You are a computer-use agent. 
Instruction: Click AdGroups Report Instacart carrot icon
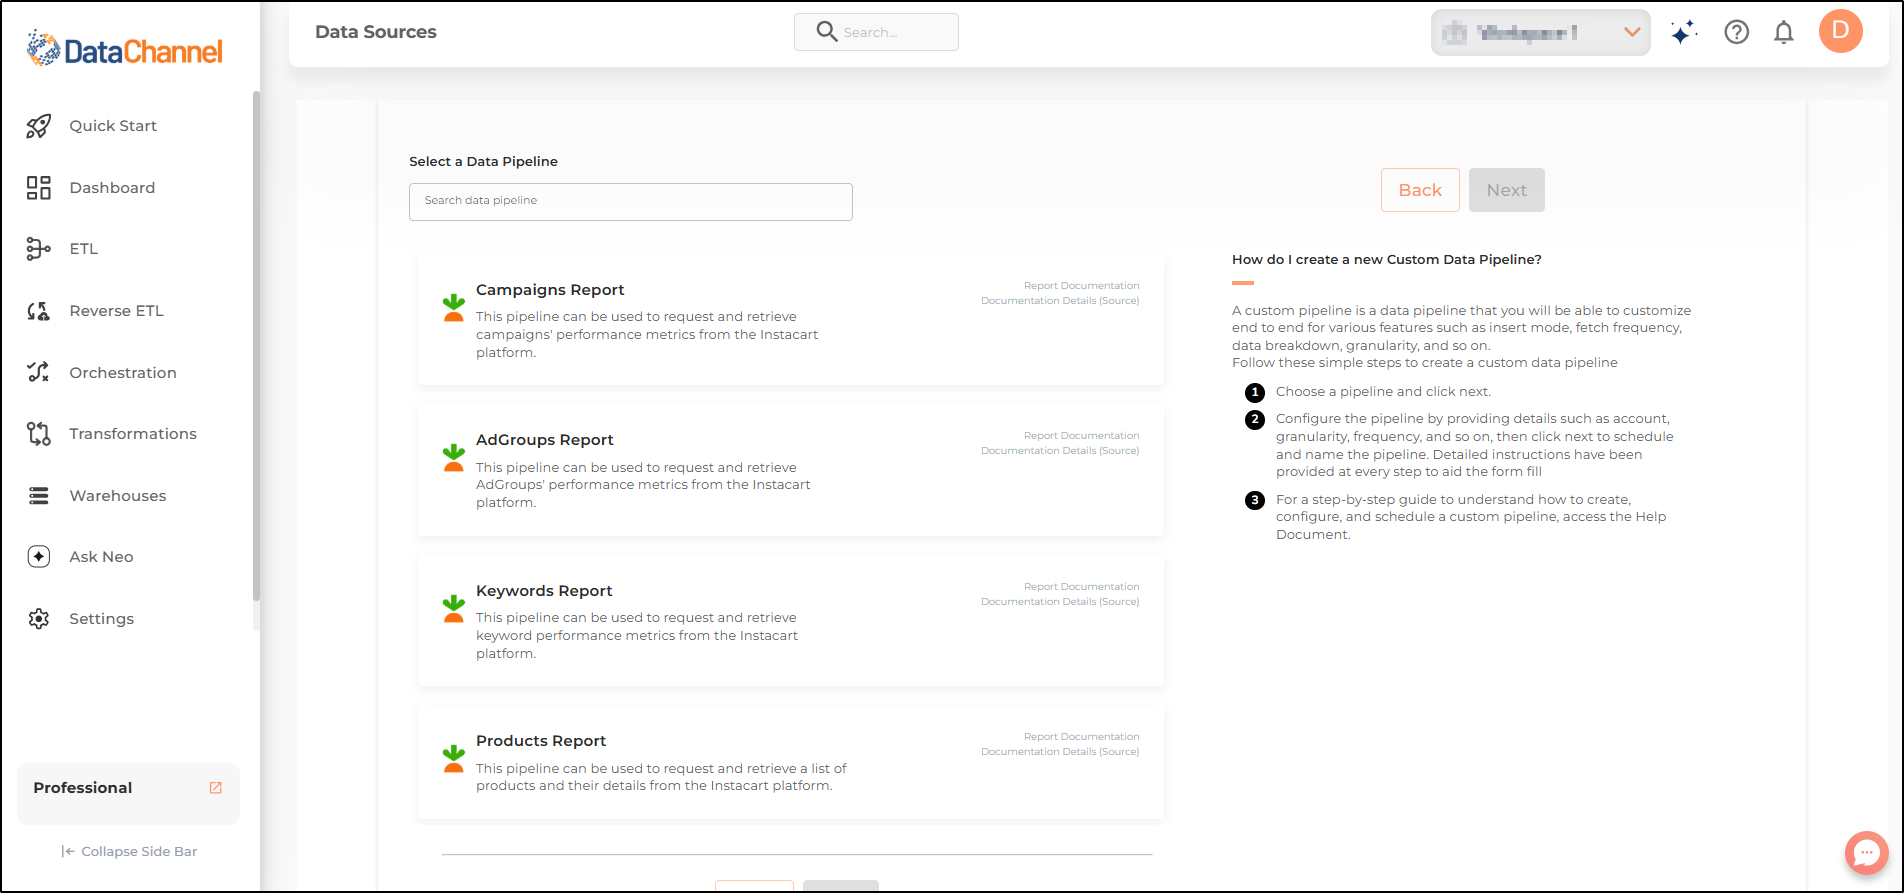[x=454, y=458]
